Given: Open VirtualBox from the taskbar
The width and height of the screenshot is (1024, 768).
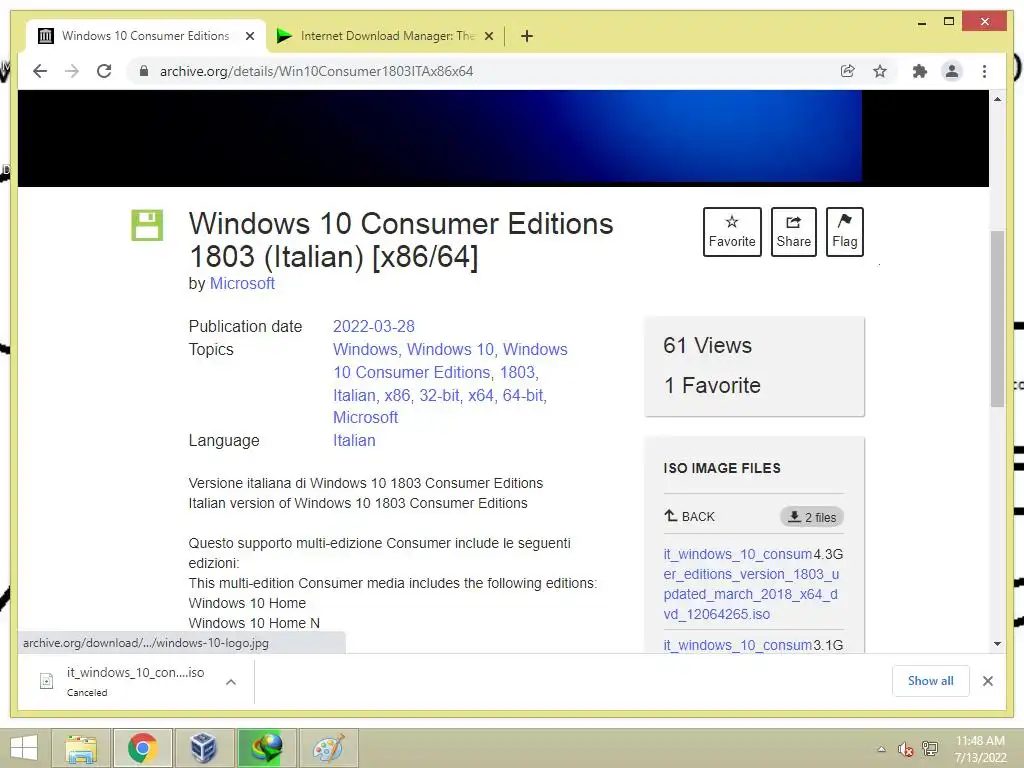Looking at the screenshot, I should (x=203, y=748).
